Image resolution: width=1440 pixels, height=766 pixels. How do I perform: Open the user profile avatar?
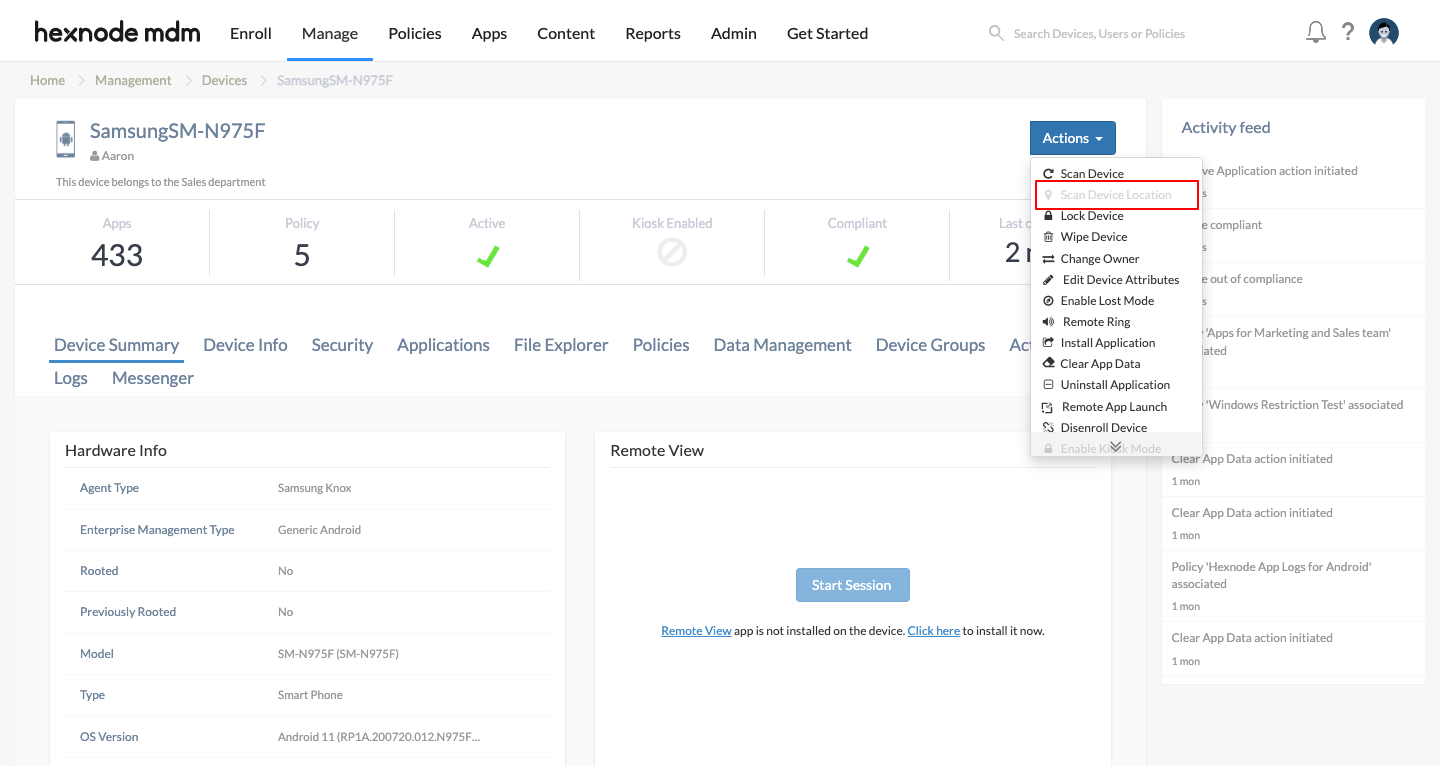click(1384, 32)
